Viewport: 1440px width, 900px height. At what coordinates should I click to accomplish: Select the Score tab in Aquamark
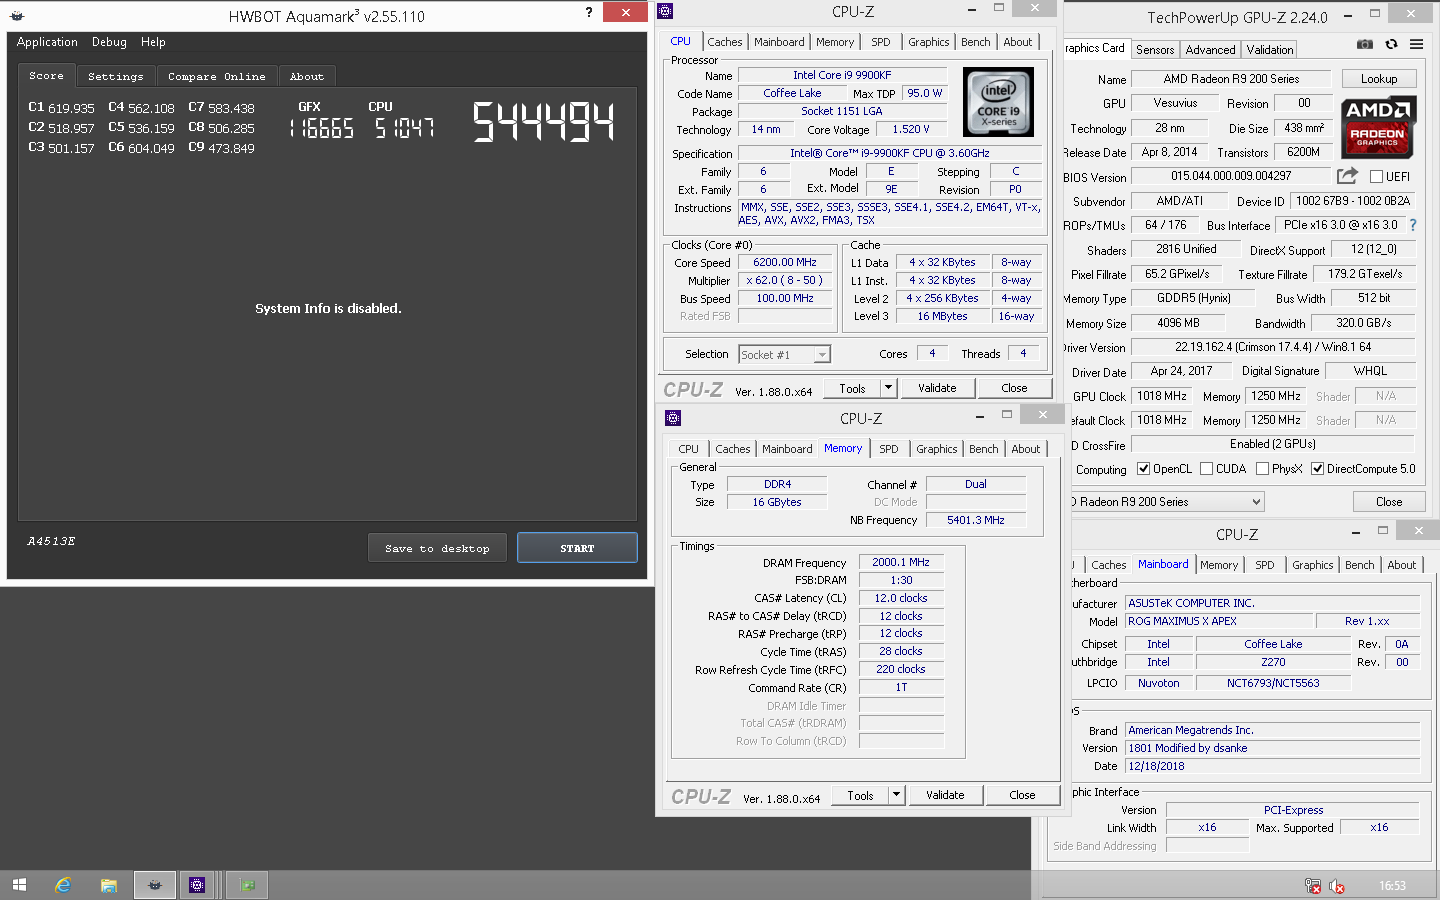pyautogui.click(x=46, y=75)
